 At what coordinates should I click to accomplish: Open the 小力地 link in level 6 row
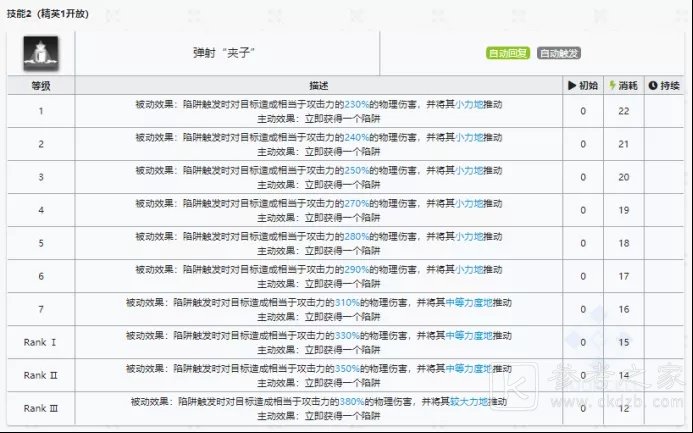pyautogui.click(x=466, y=270)
